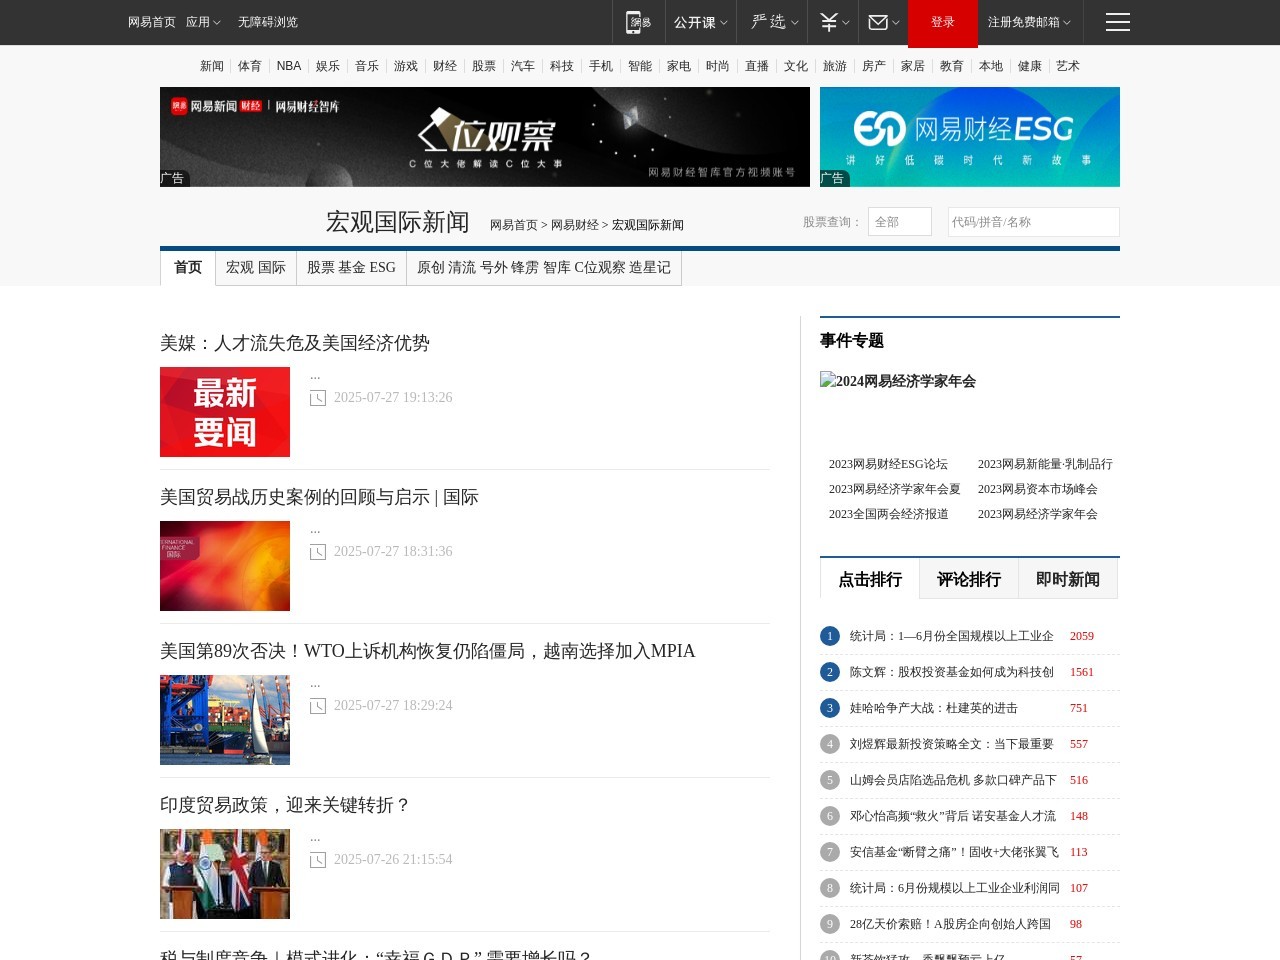Open the 无障碍浏览 link

tap(268, 21)
